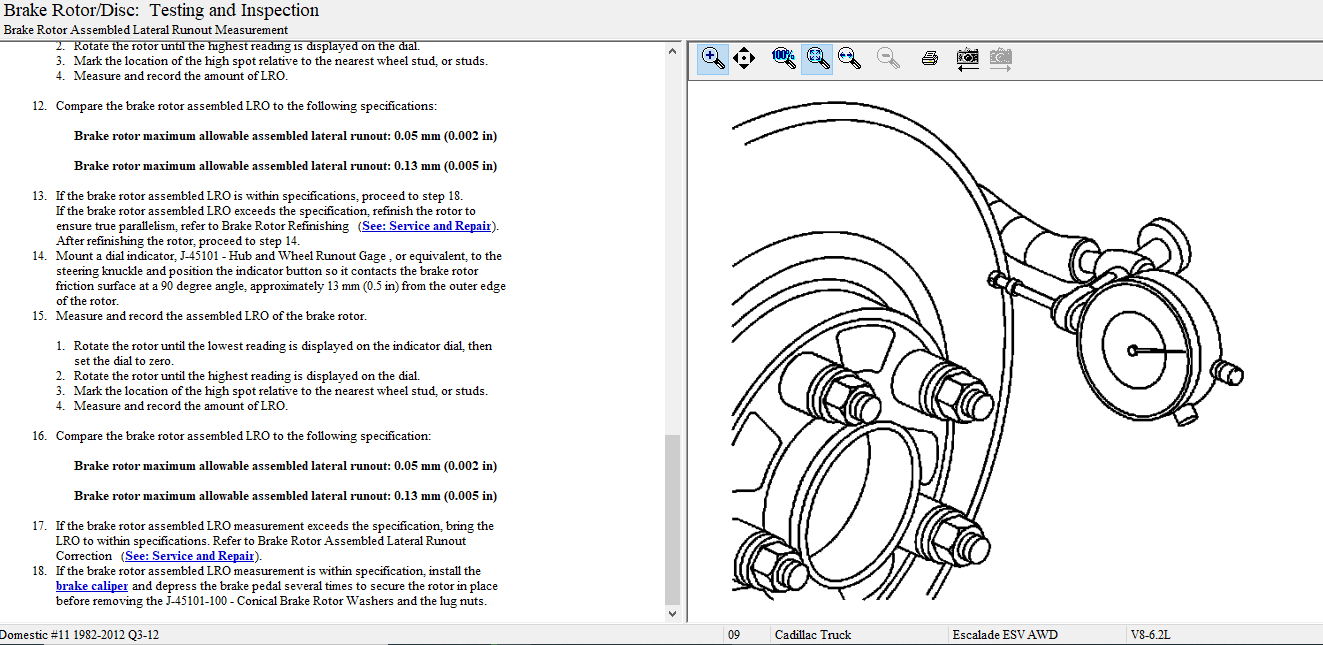Click the fit-to-window zoom icon

[x=817, y=58]
